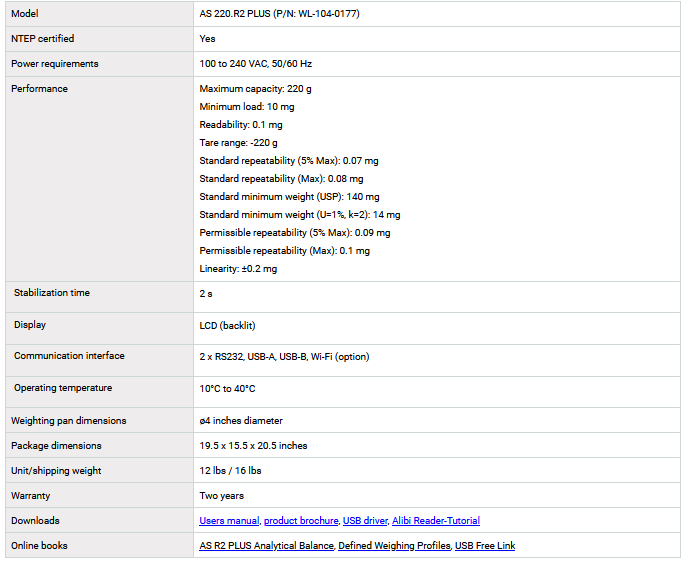
Task: Open the Users manual download link
Action: pos(229,521)
